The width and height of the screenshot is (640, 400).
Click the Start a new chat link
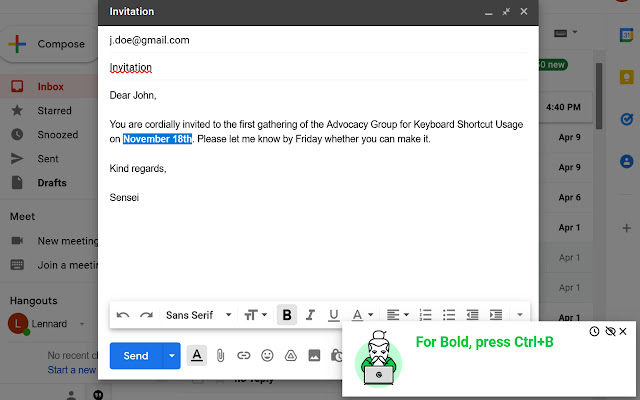tap(72, 370)
